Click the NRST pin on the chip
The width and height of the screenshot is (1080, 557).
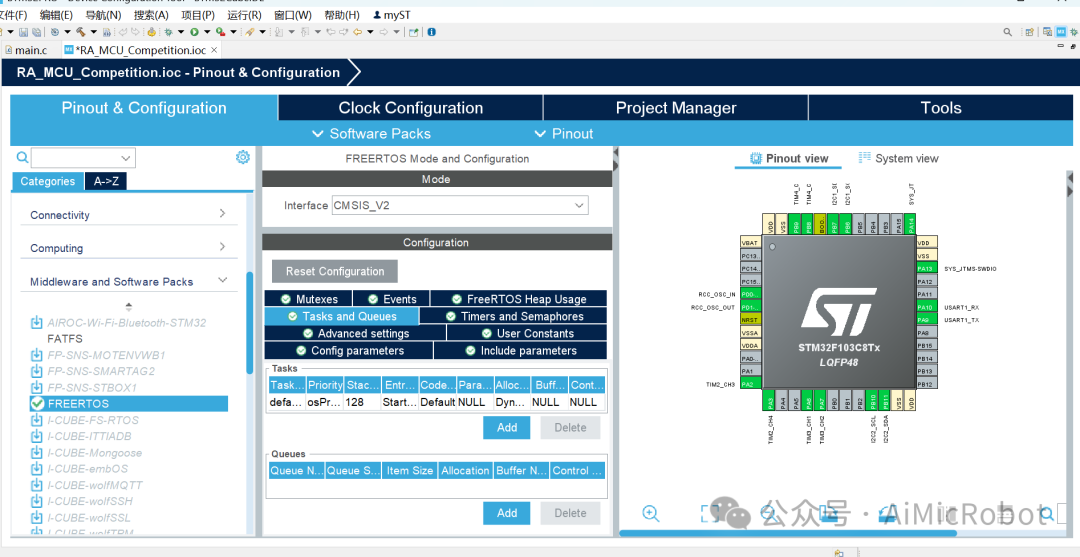point(750,320)
